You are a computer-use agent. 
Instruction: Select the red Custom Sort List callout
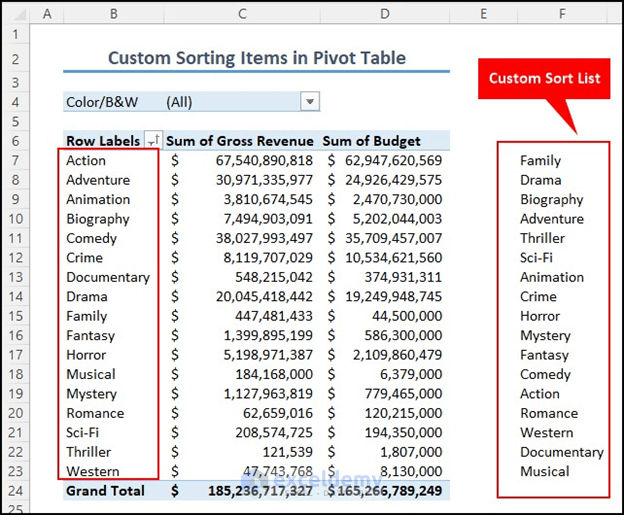(545, 79)
